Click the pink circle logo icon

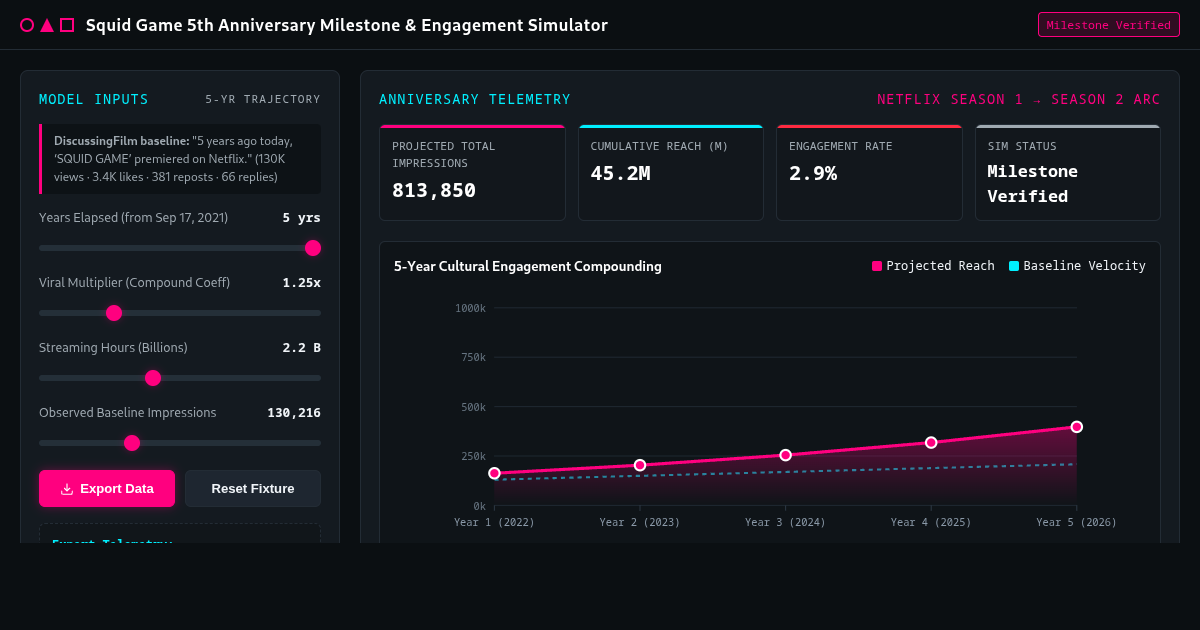coord(27,25)
